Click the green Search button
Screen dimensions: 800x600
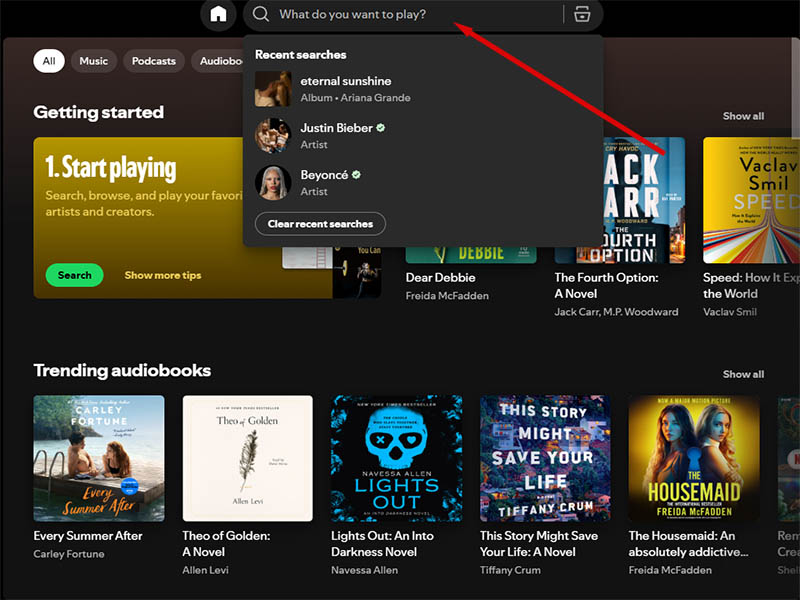pyautogui.click(x=74, y=275)
